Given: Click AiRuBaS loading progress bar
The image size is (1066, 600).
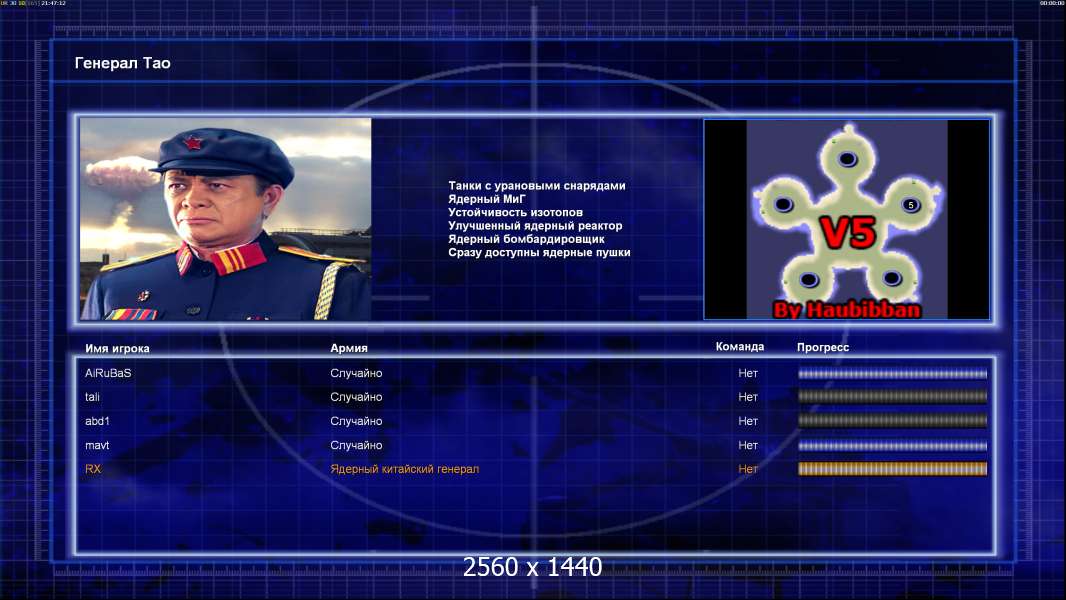Looking at the screenshot, I should click(x=893, y=374).
